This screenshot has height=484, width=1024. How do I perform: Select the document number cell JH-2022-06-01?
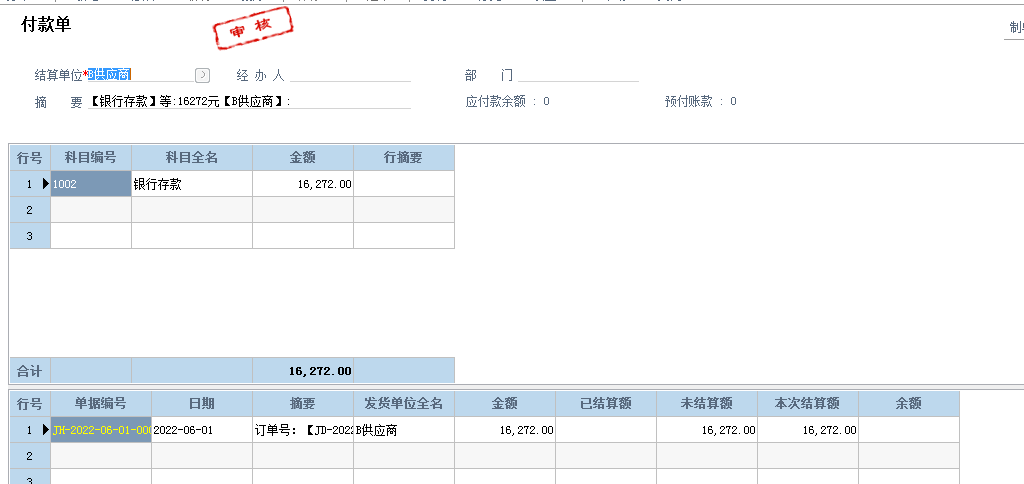(101, 430)
